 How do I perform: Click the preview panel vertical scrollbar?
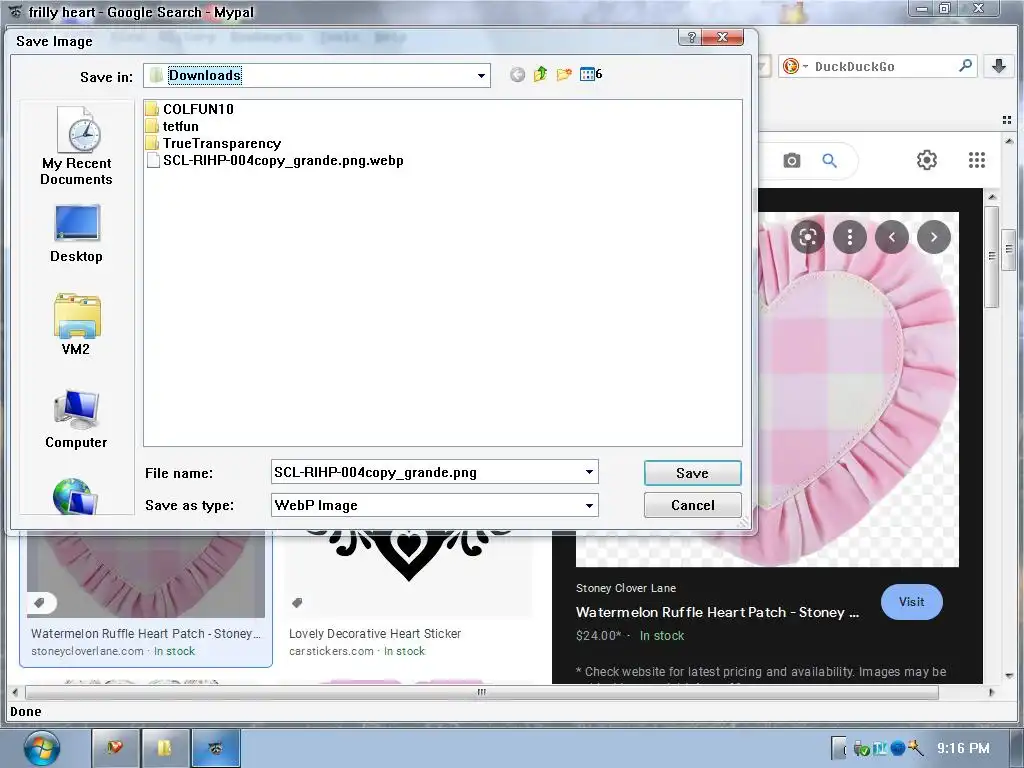[992, 256]
